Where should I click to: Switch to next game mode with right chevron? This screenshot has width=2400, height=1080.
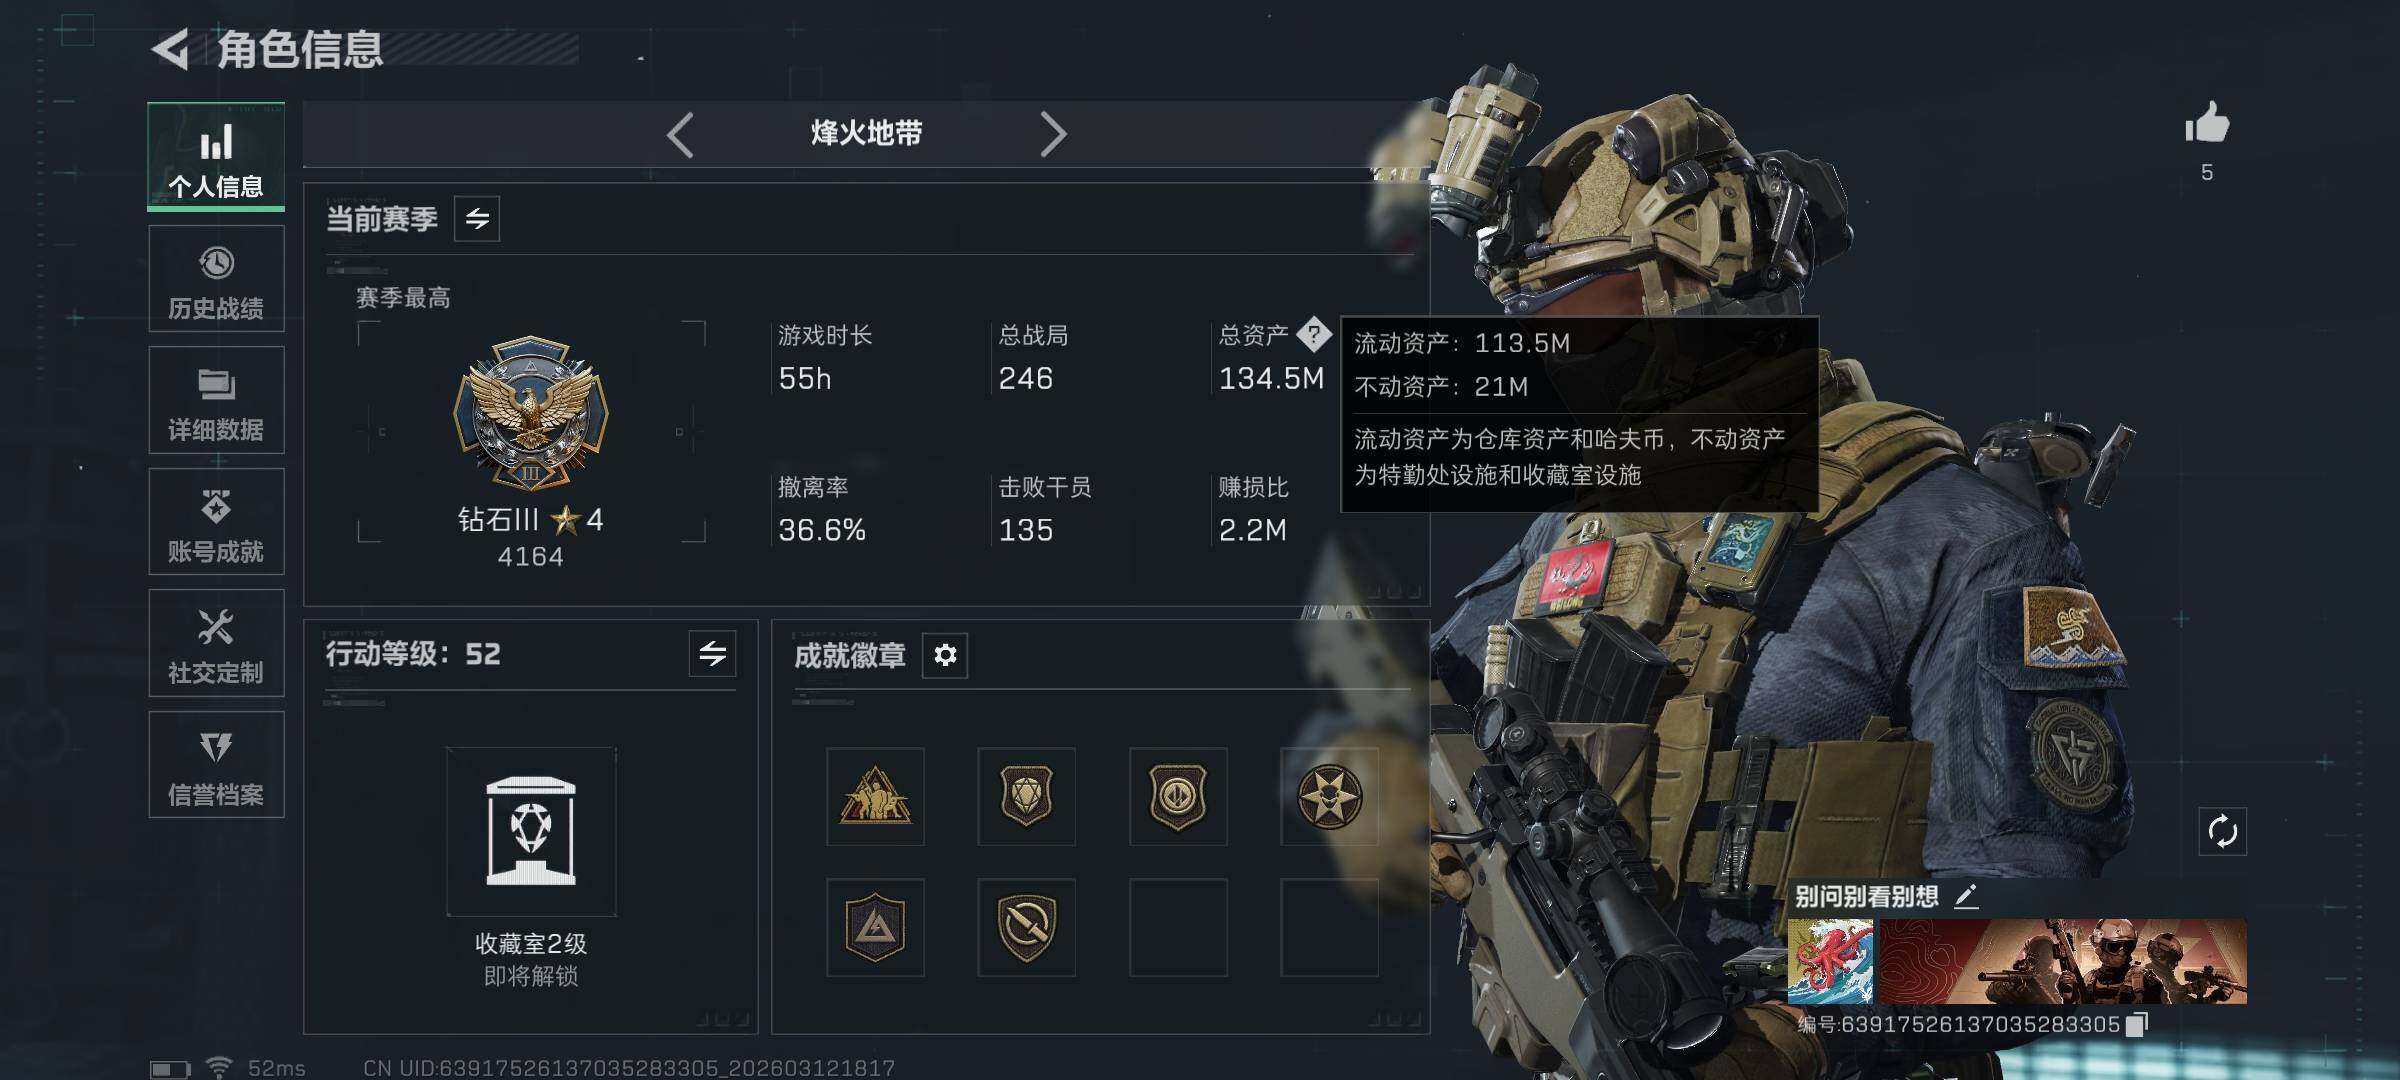pos(1053,134)
